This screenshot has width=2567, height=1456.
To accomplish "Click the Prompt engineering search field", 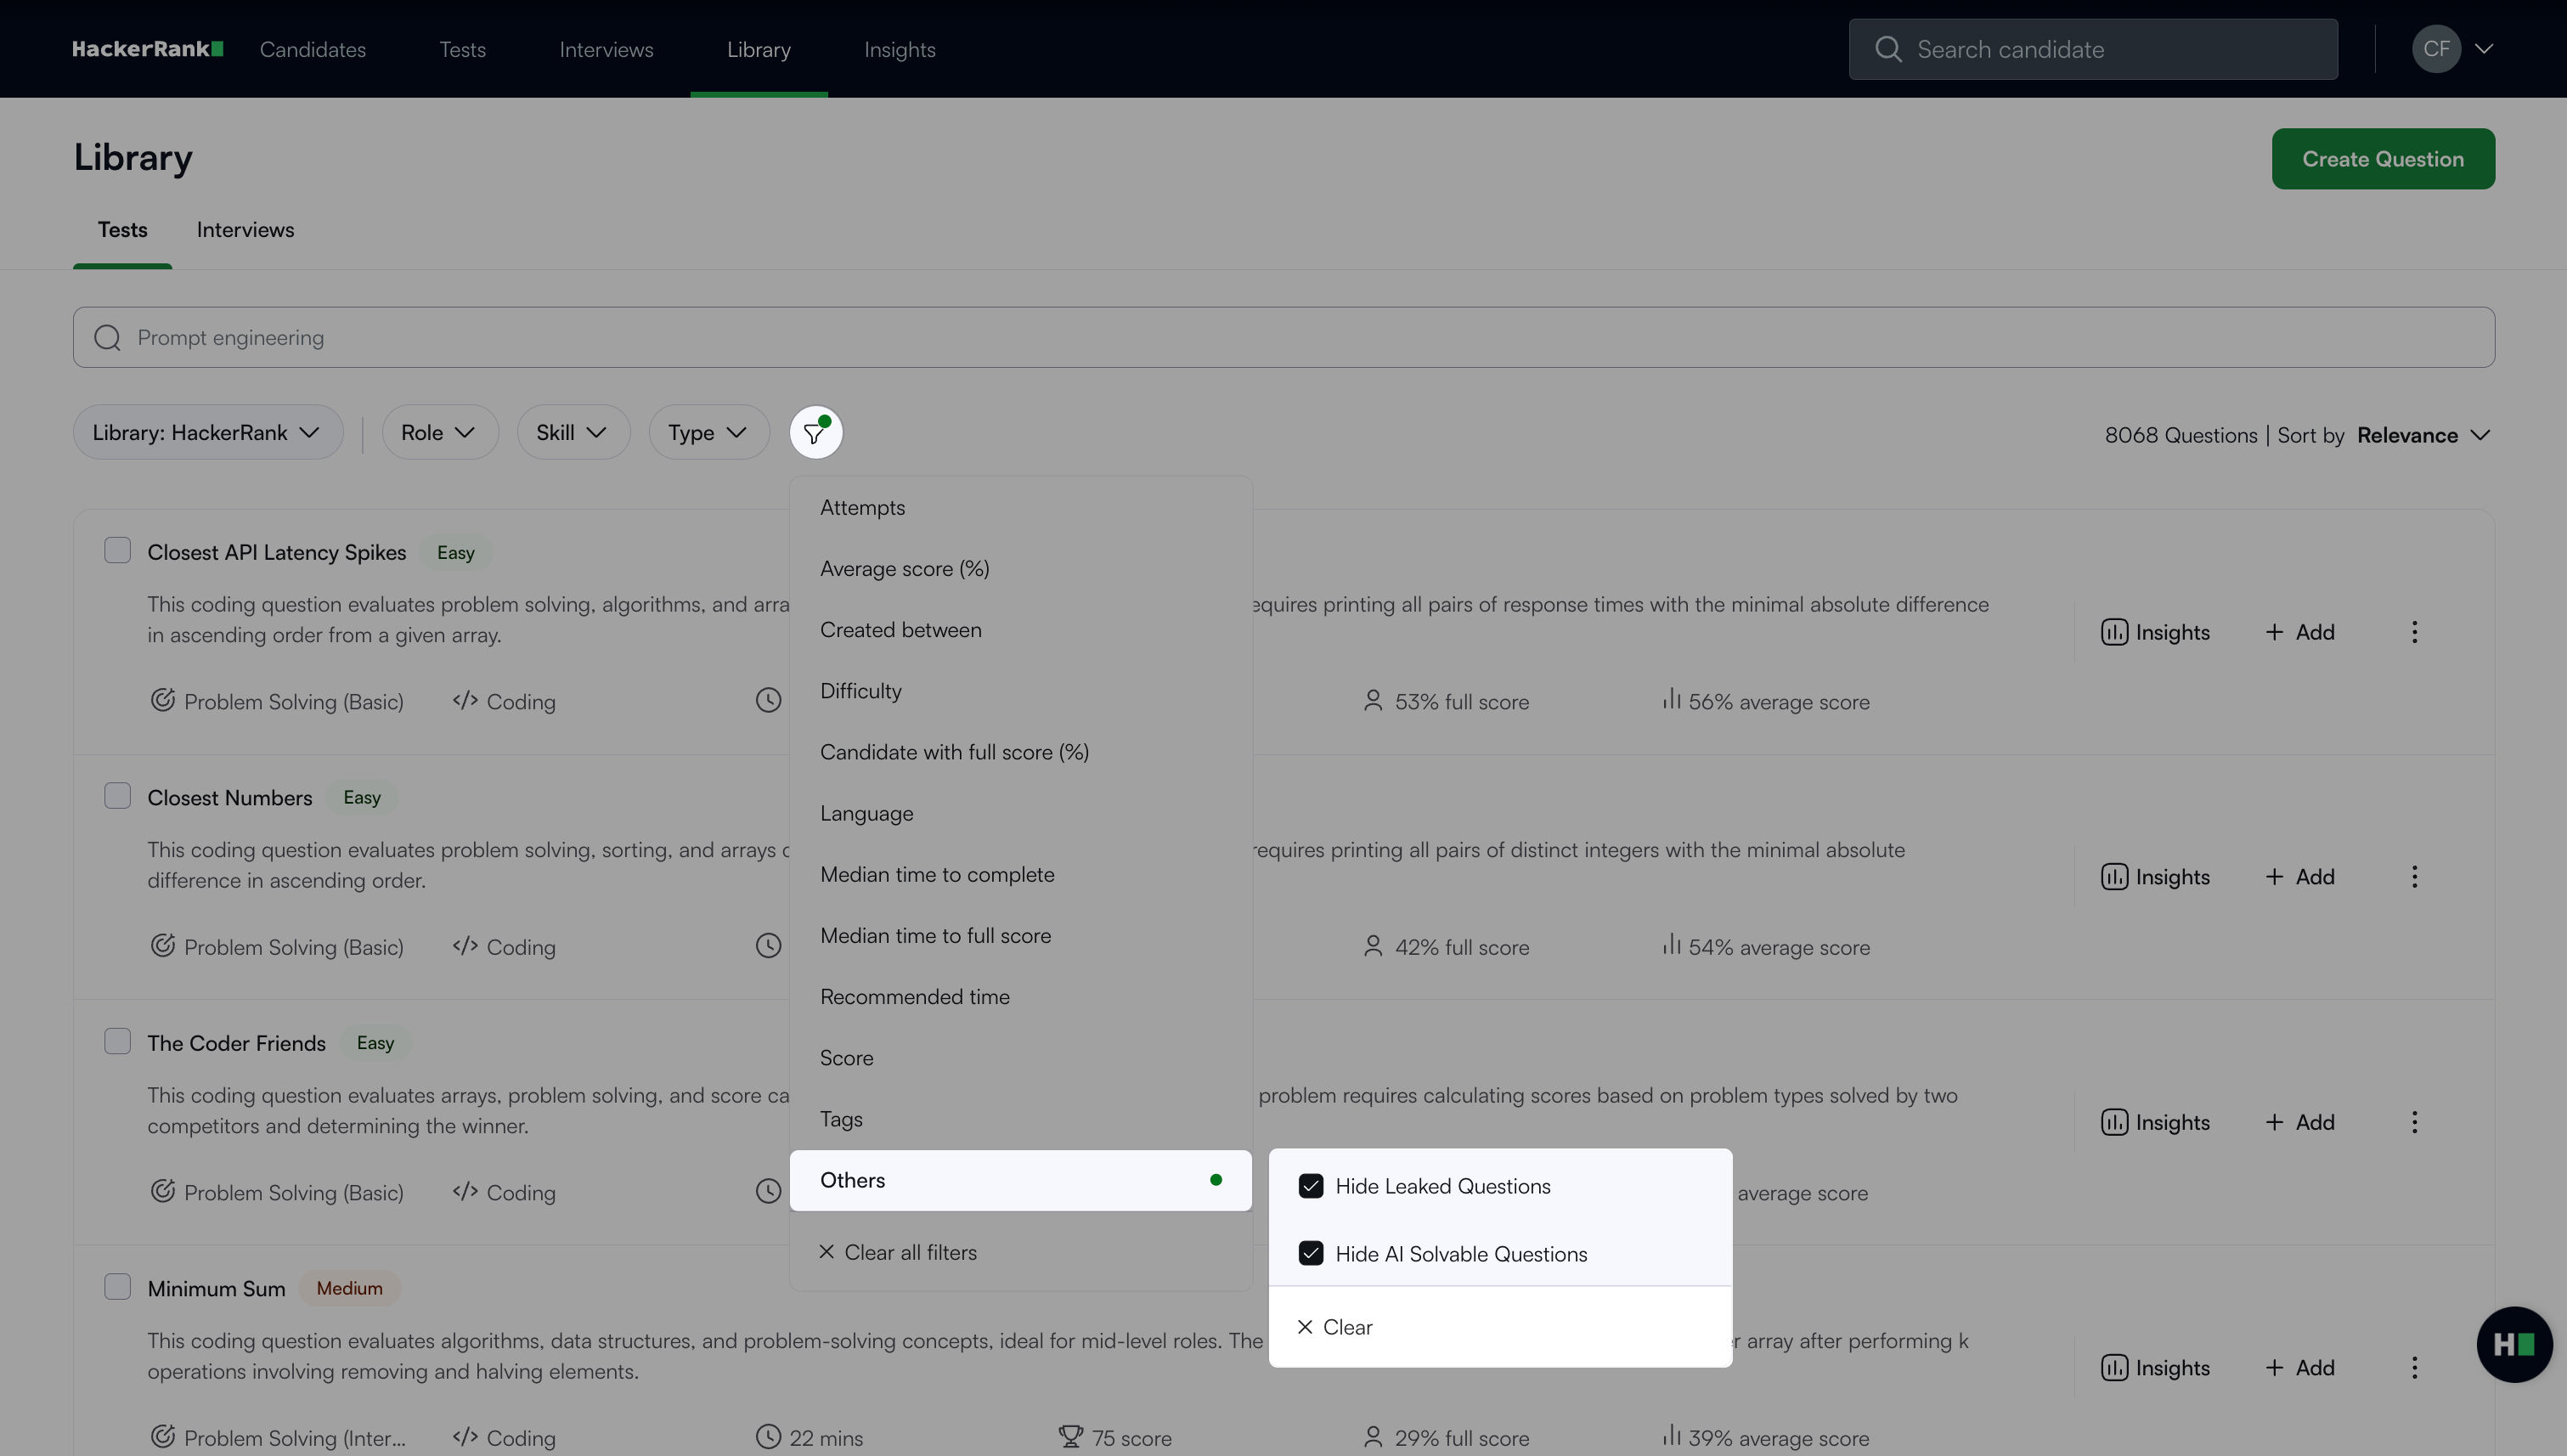I will pyautogui.click(x=1283, y=338).
